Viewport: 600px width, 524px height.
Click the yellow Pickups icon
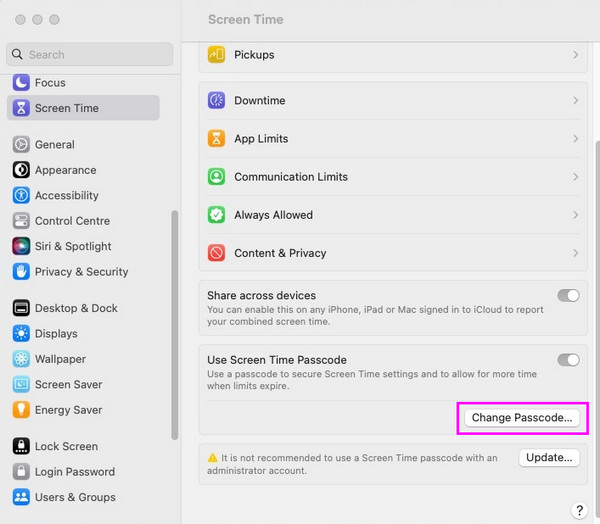(216, 54)
